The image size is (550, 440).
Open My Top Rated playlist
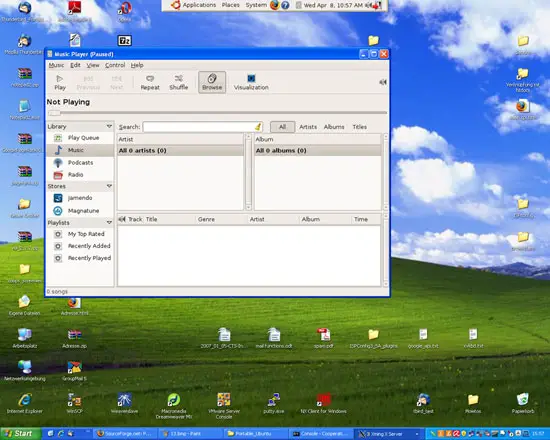coord(80,234)
